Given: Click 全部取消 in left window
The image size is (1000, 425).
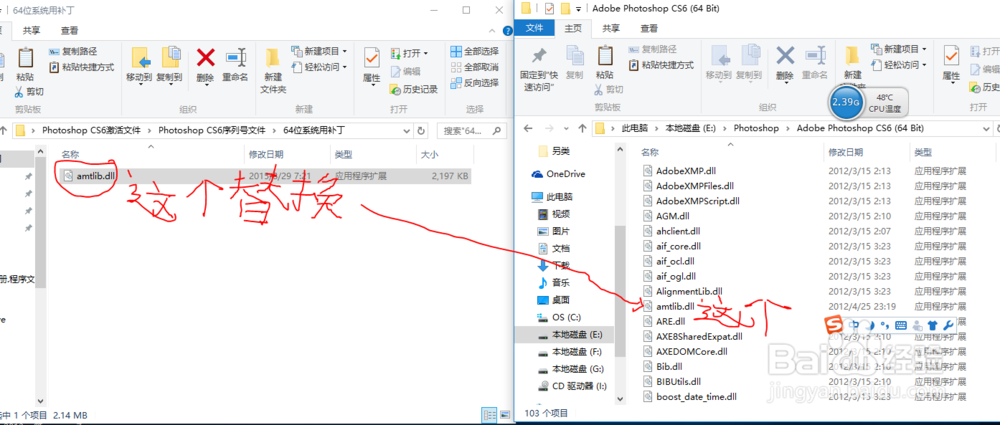Looking at the screenshot, I should click(x=474, y=67).
